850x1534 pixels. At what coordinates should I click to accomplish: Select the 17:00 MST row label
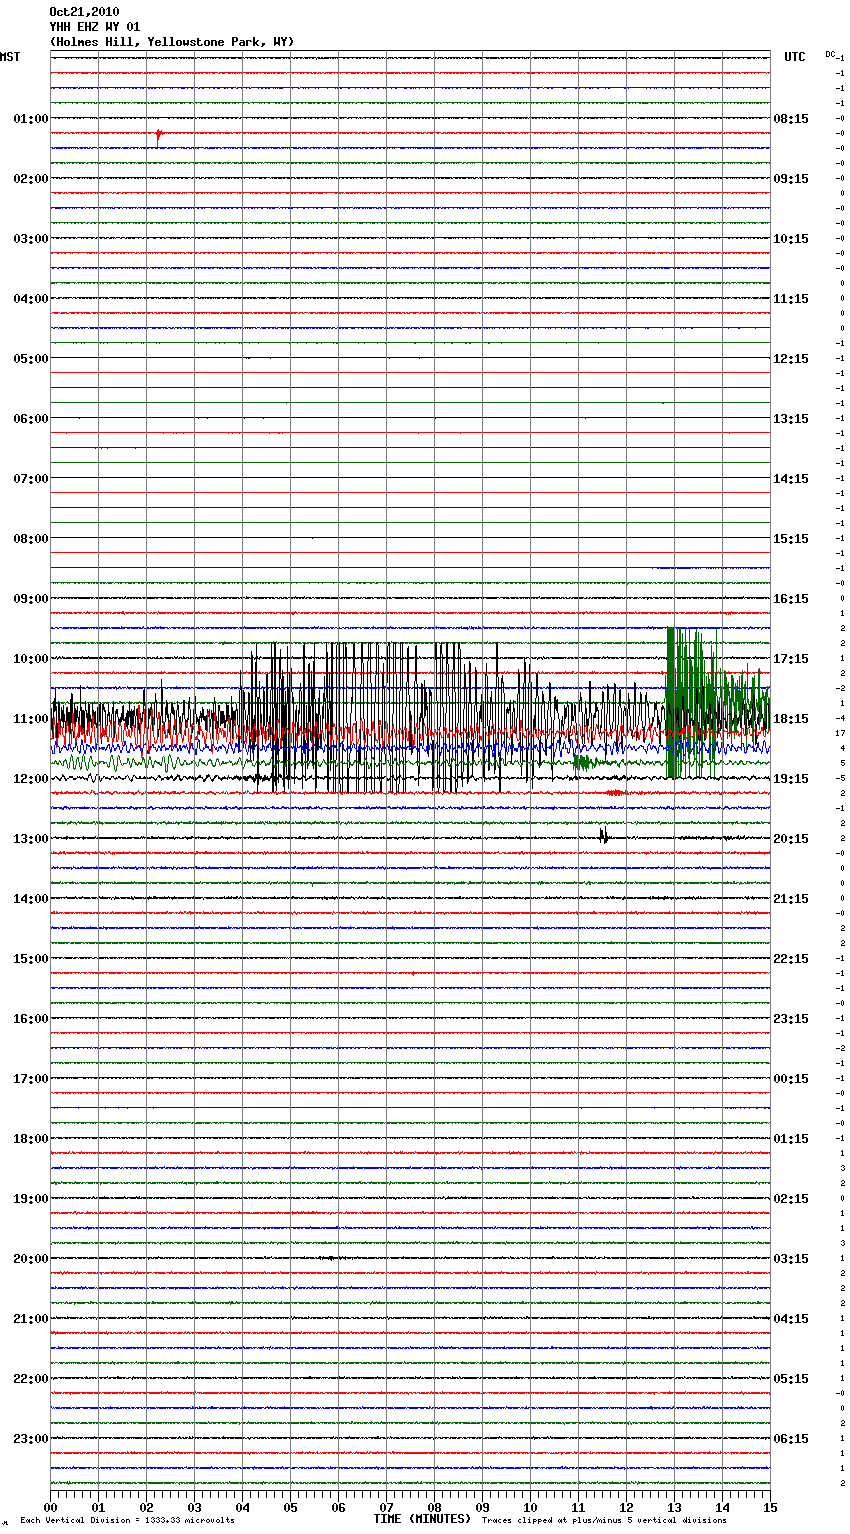click(x=31, y=1079)
